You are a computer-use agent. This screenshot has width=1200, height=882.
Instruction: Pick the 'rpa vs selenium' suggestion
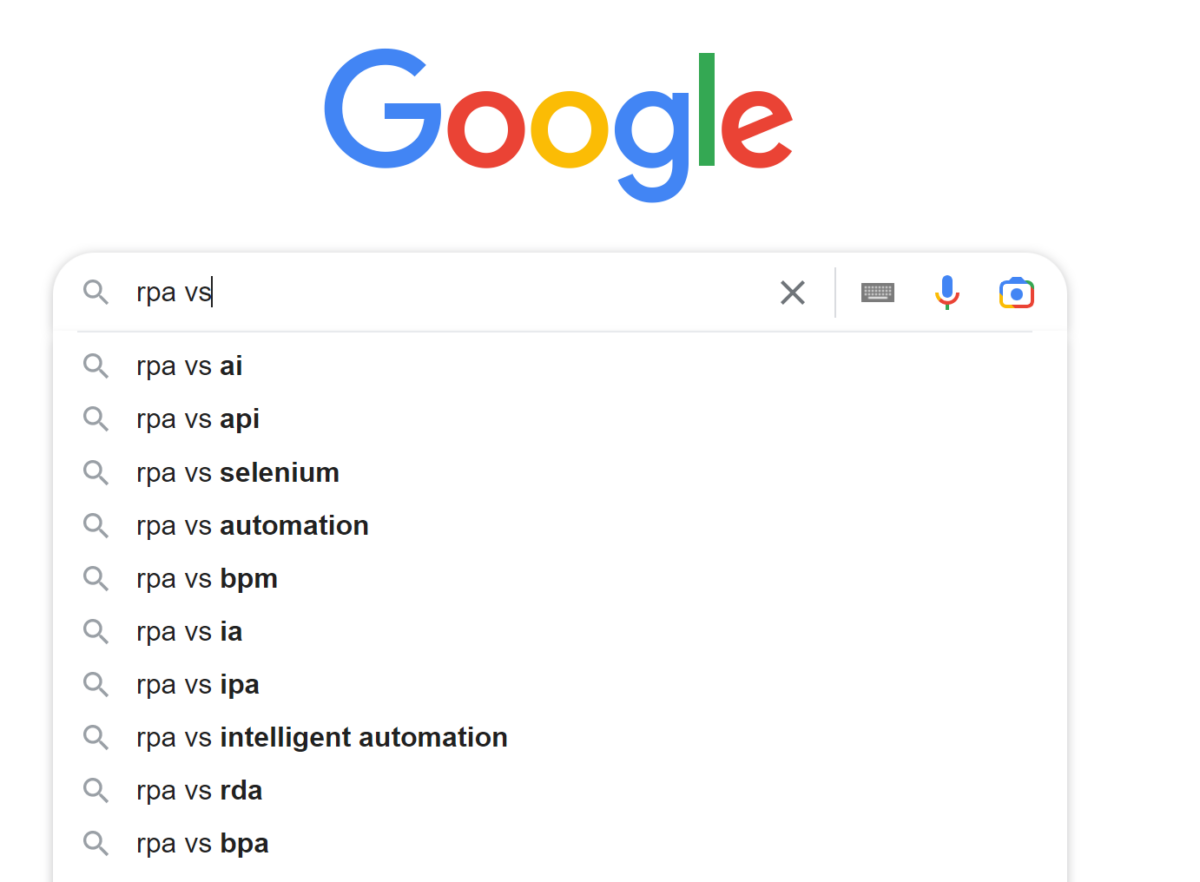tap(238, 472)
